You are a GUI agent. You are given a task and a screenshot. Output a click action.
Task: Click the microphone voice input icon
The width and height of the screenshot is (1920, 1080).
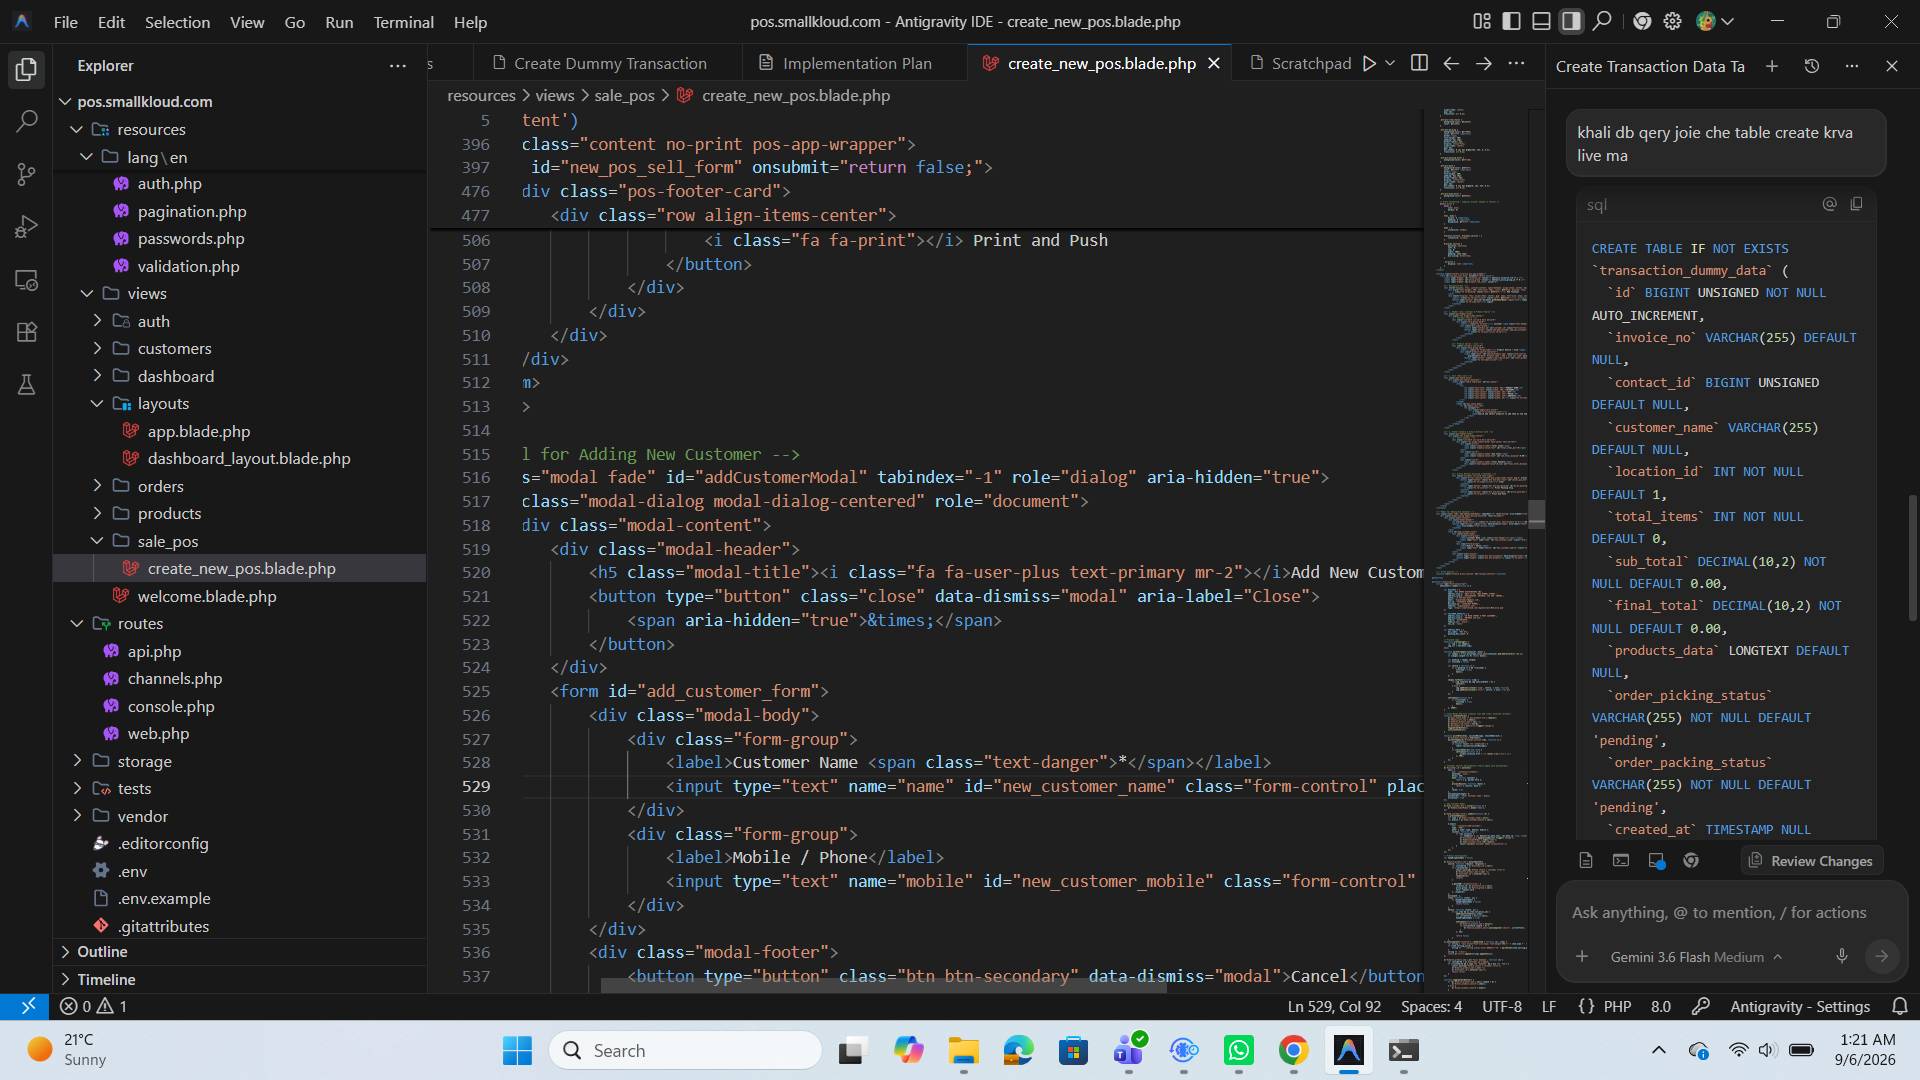(x=1841, y=956)
